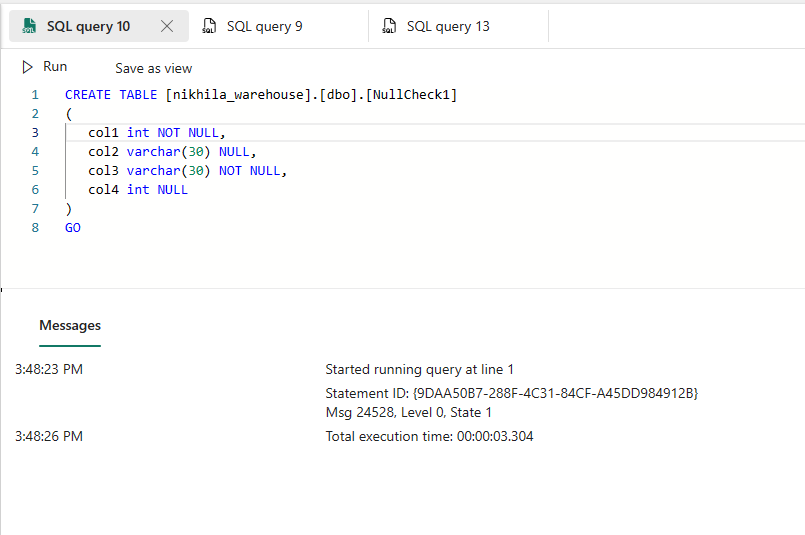Switch to the SQL query 9 tab
805x535 pixels.
(279, 26)
